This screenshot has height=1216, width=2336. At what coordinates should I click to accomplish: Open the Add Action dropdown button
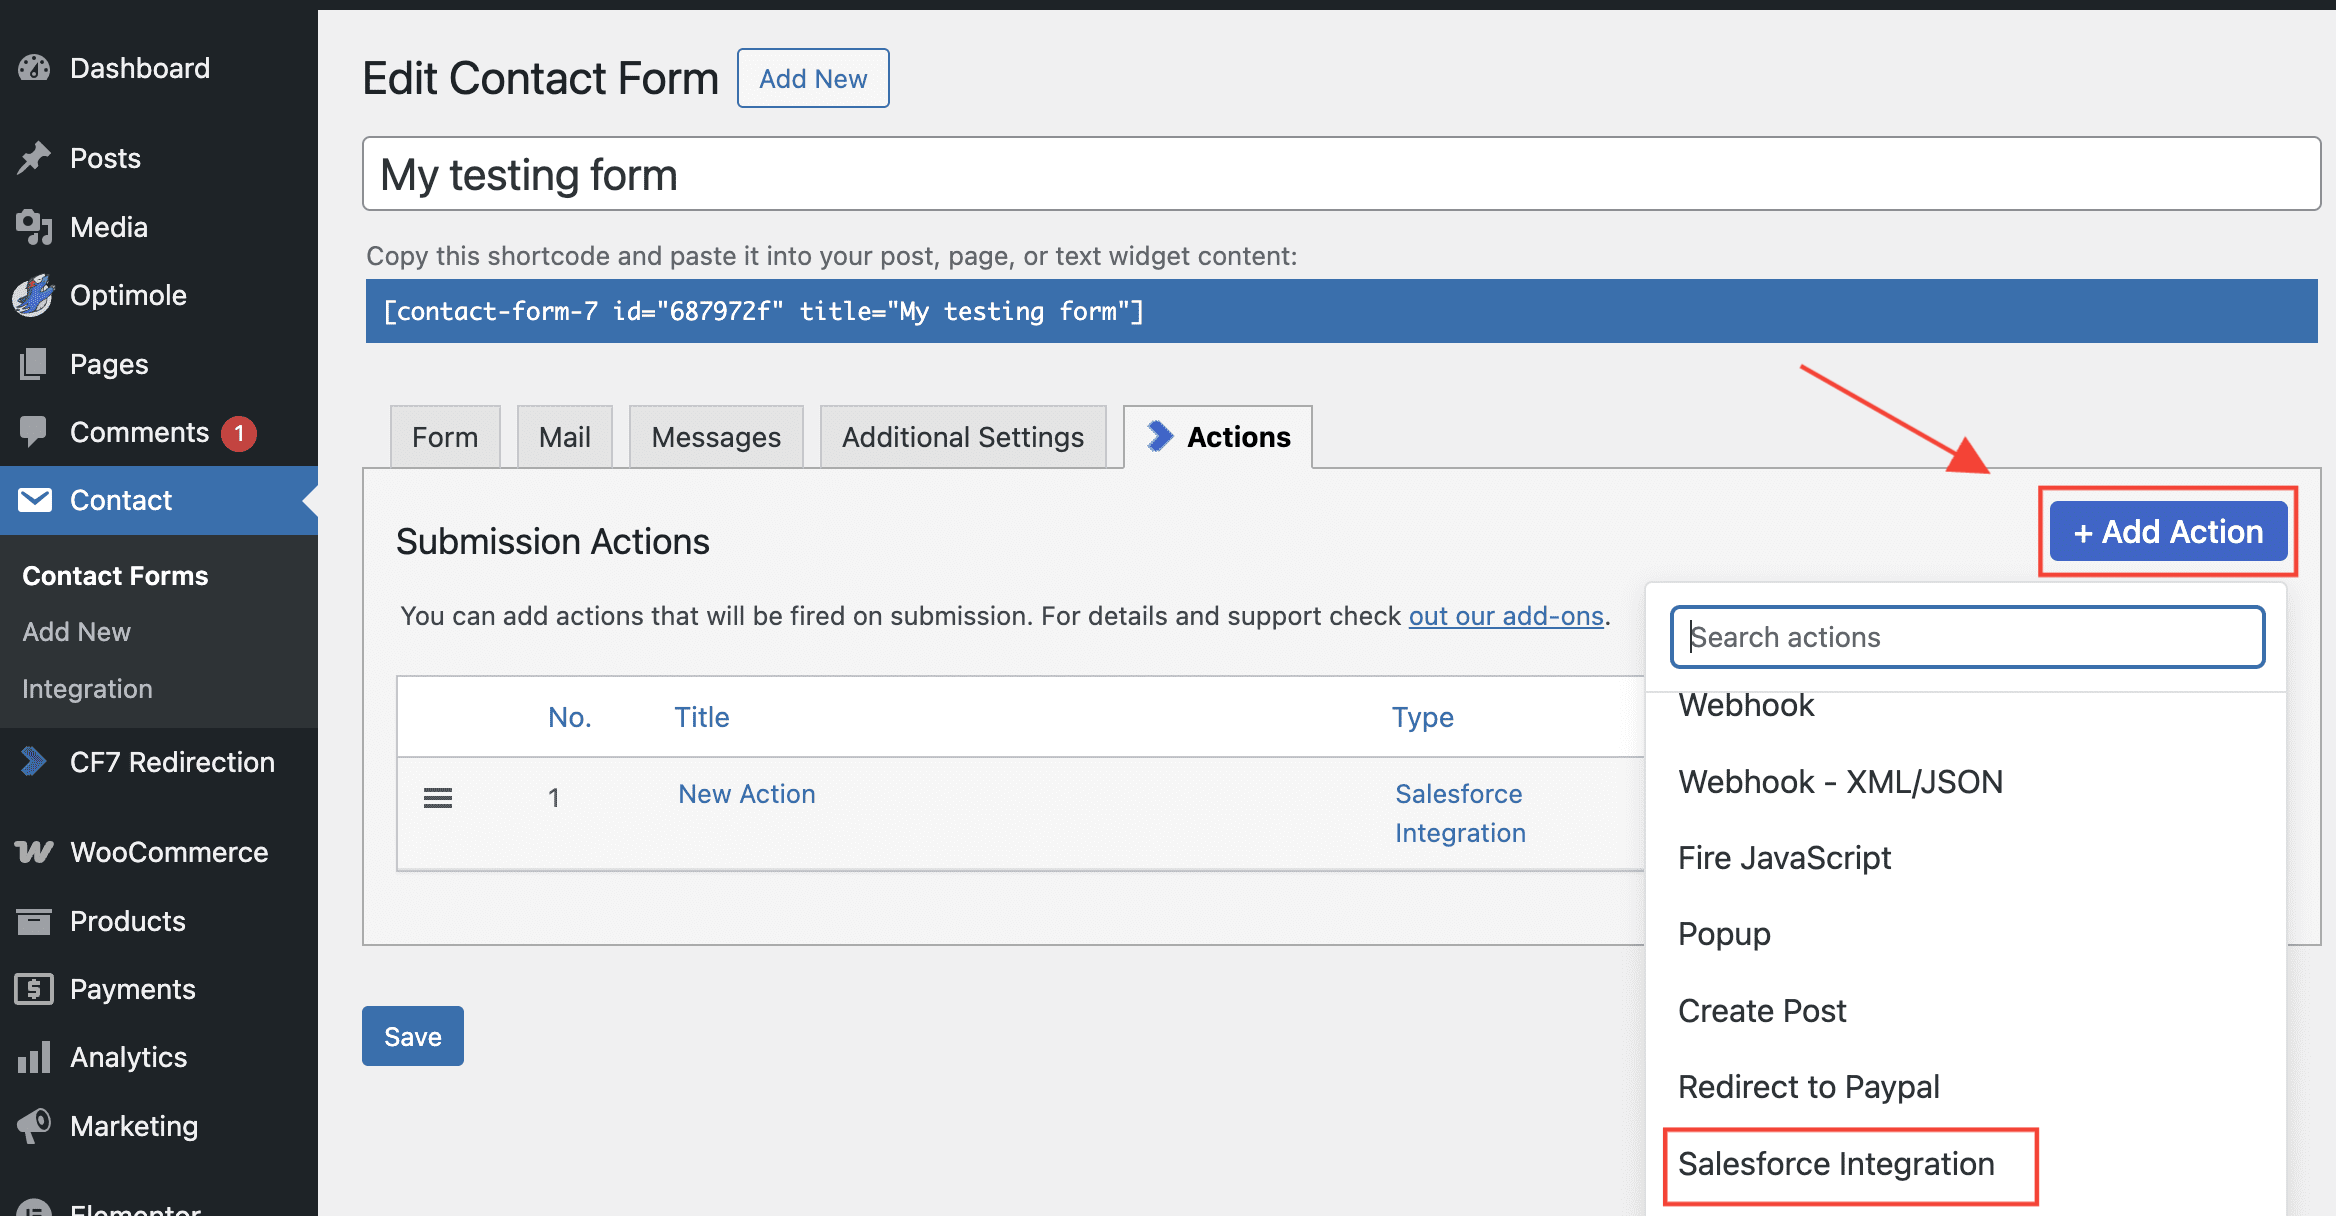(2168, 532)
